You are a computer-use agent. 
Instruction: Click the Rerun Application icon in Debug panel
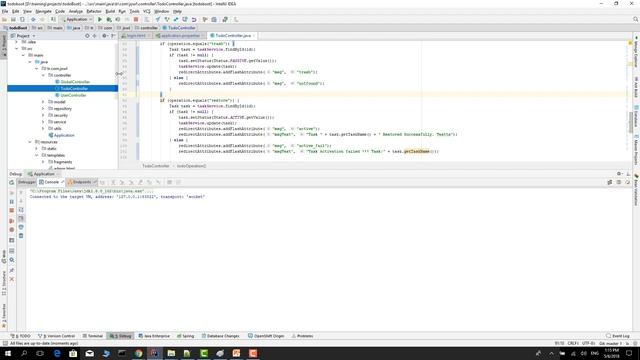[x=11, y=182]
